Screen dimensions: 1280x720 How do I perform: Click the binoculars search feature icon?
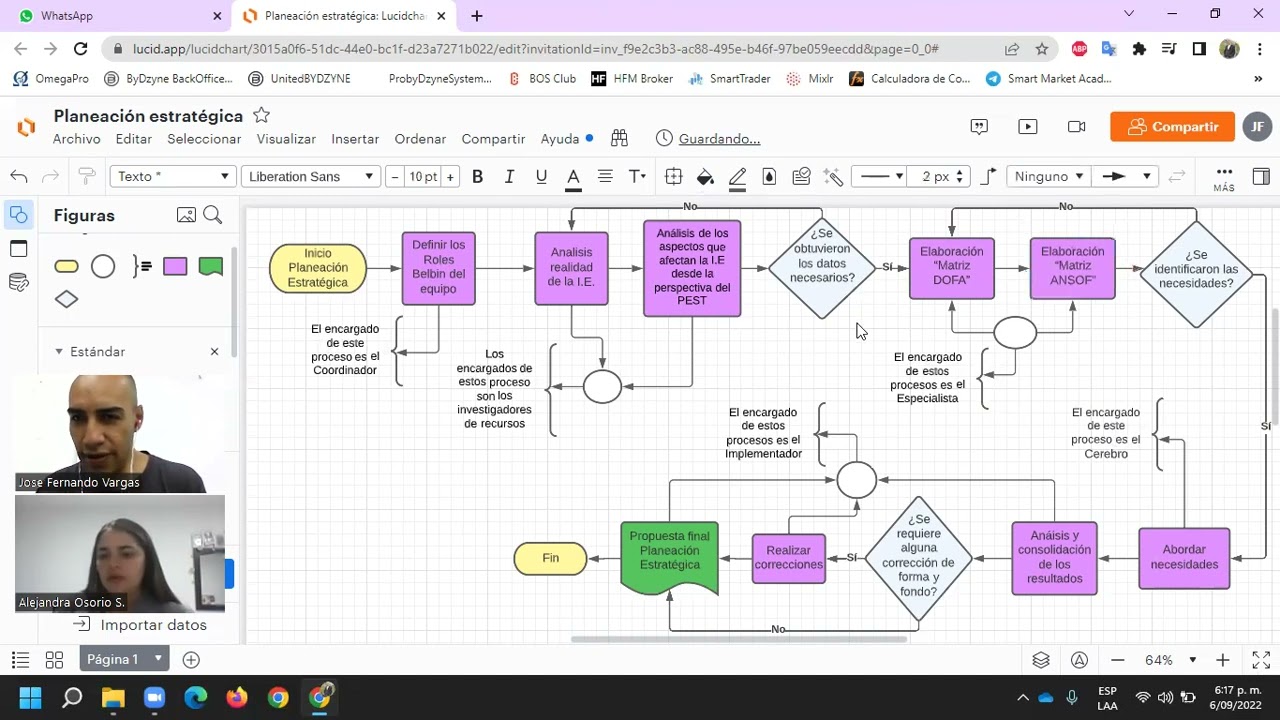pos(620,138)
